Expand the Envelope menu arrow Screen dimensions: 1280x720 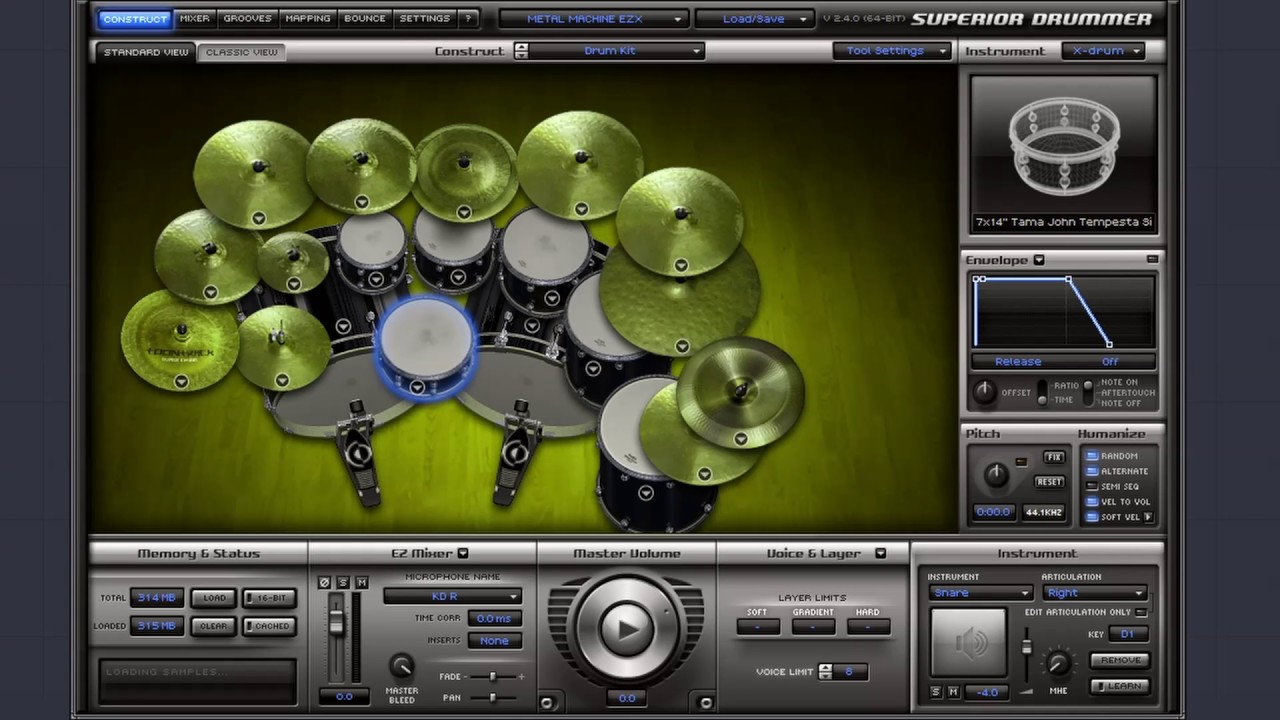click(1039, 260)
